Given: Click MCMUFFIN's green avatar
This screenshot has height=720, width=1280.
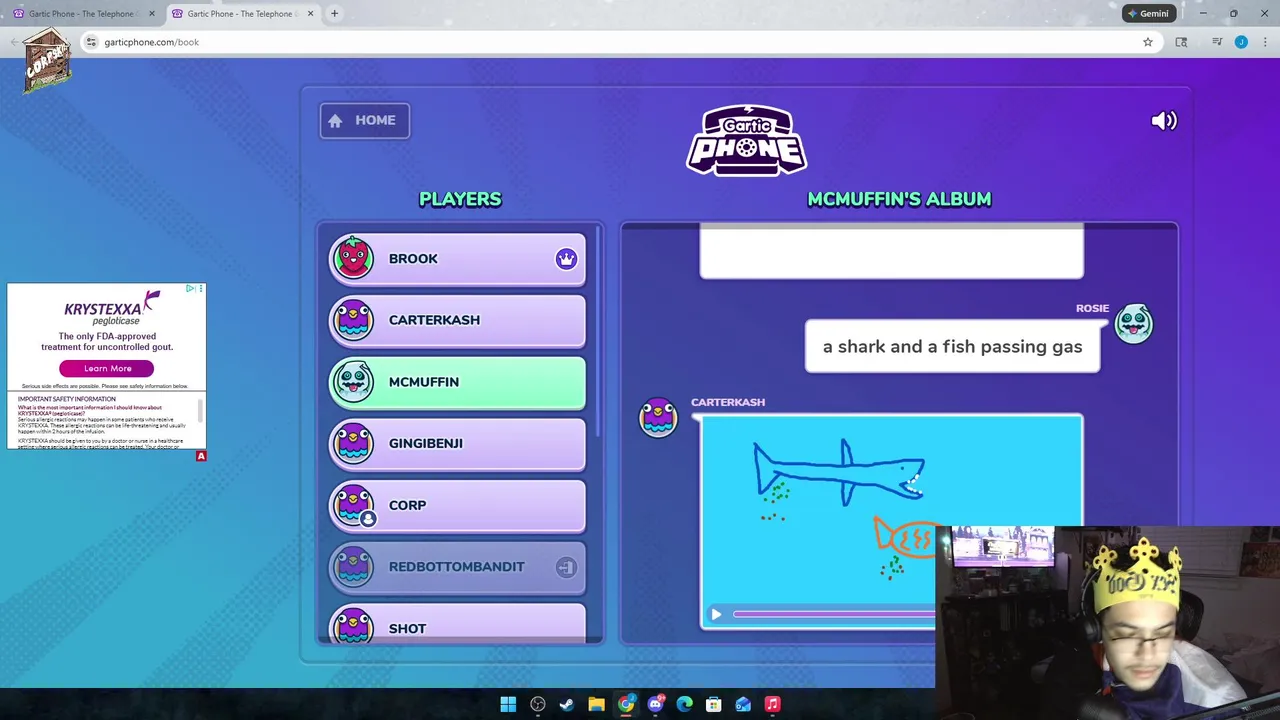Looking at the screenshot, I should click(x=353, y=382).
